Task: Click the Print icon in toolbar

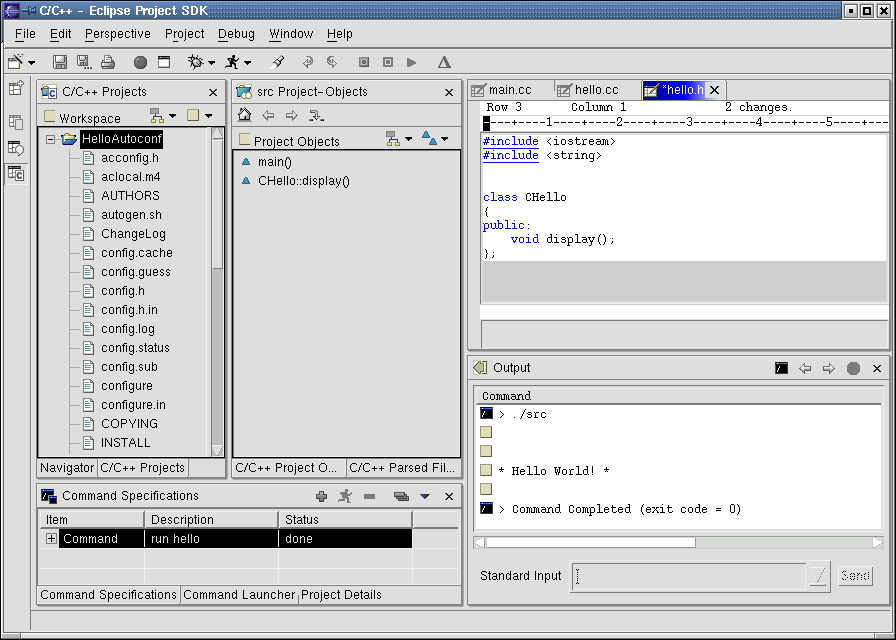Action: coord(108,62)
